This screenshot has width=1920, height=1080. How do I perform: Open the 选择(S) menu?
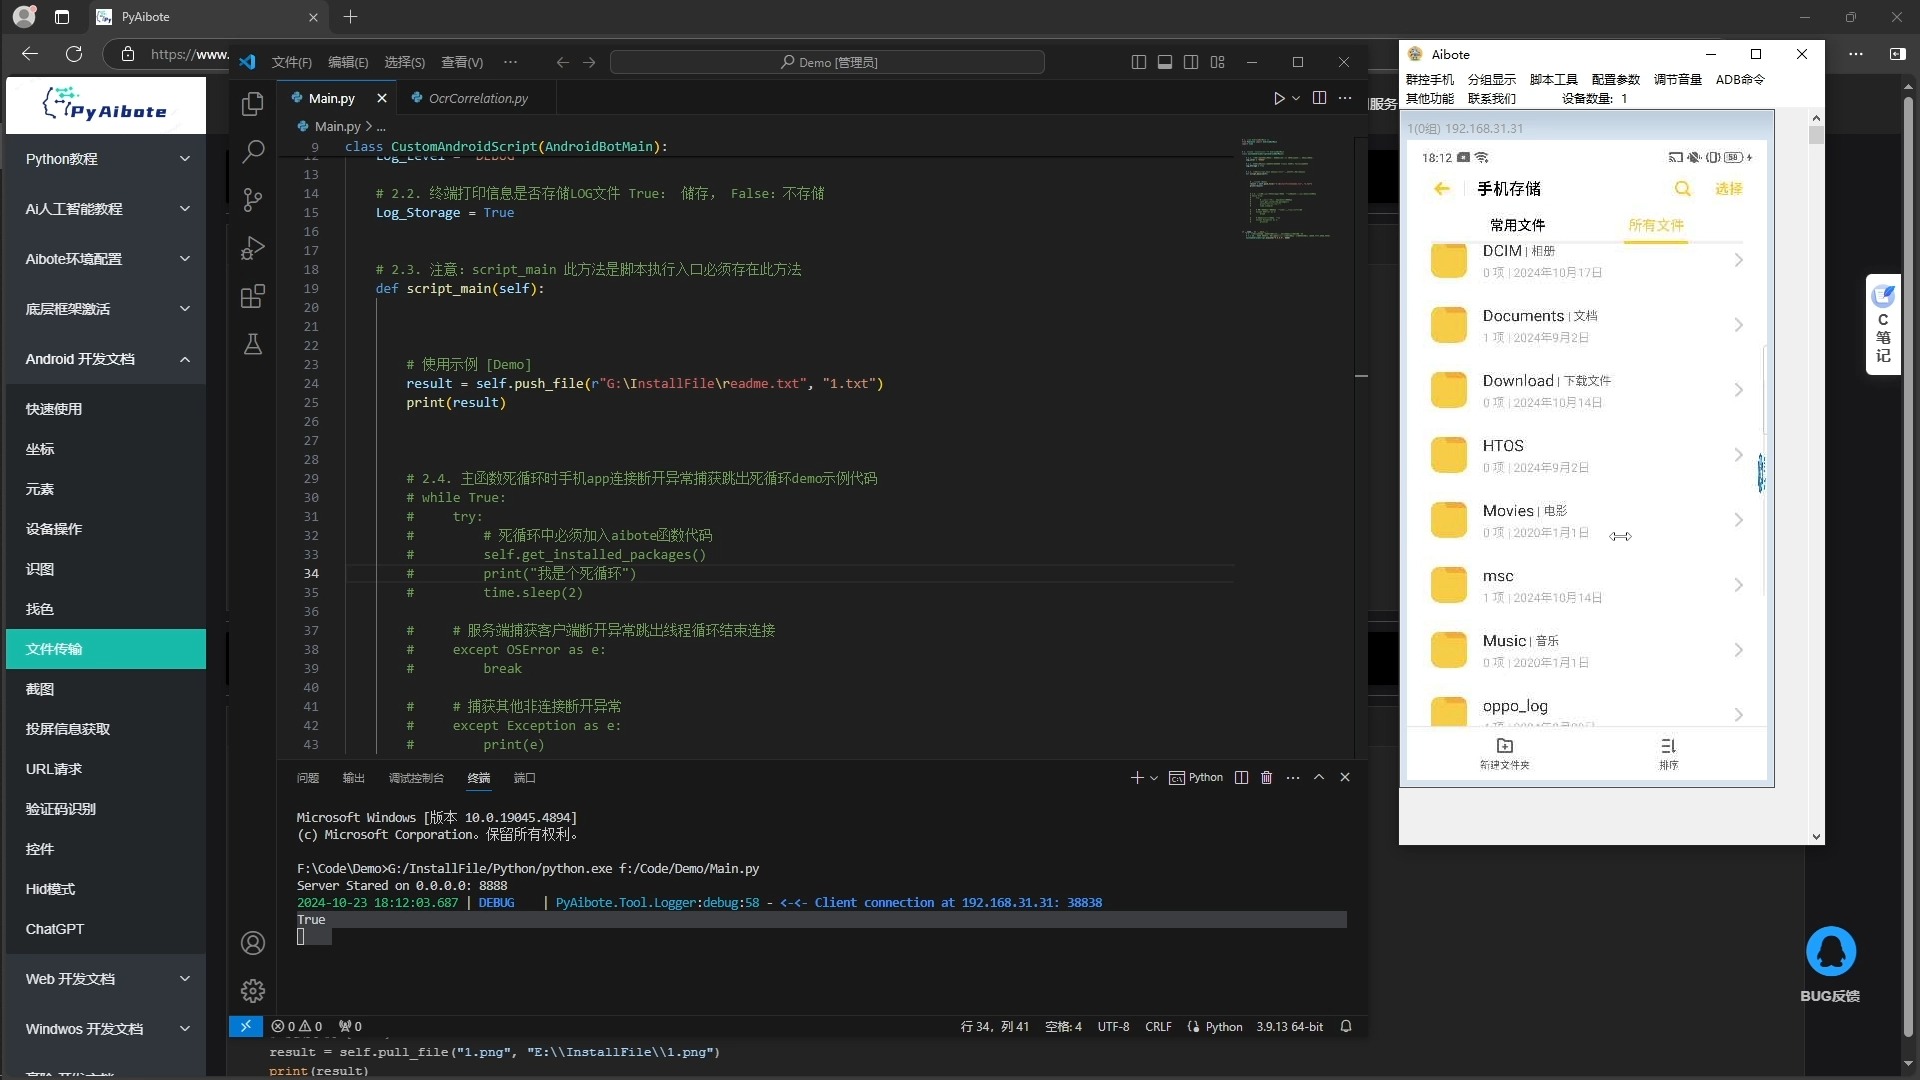coord(405,62)
